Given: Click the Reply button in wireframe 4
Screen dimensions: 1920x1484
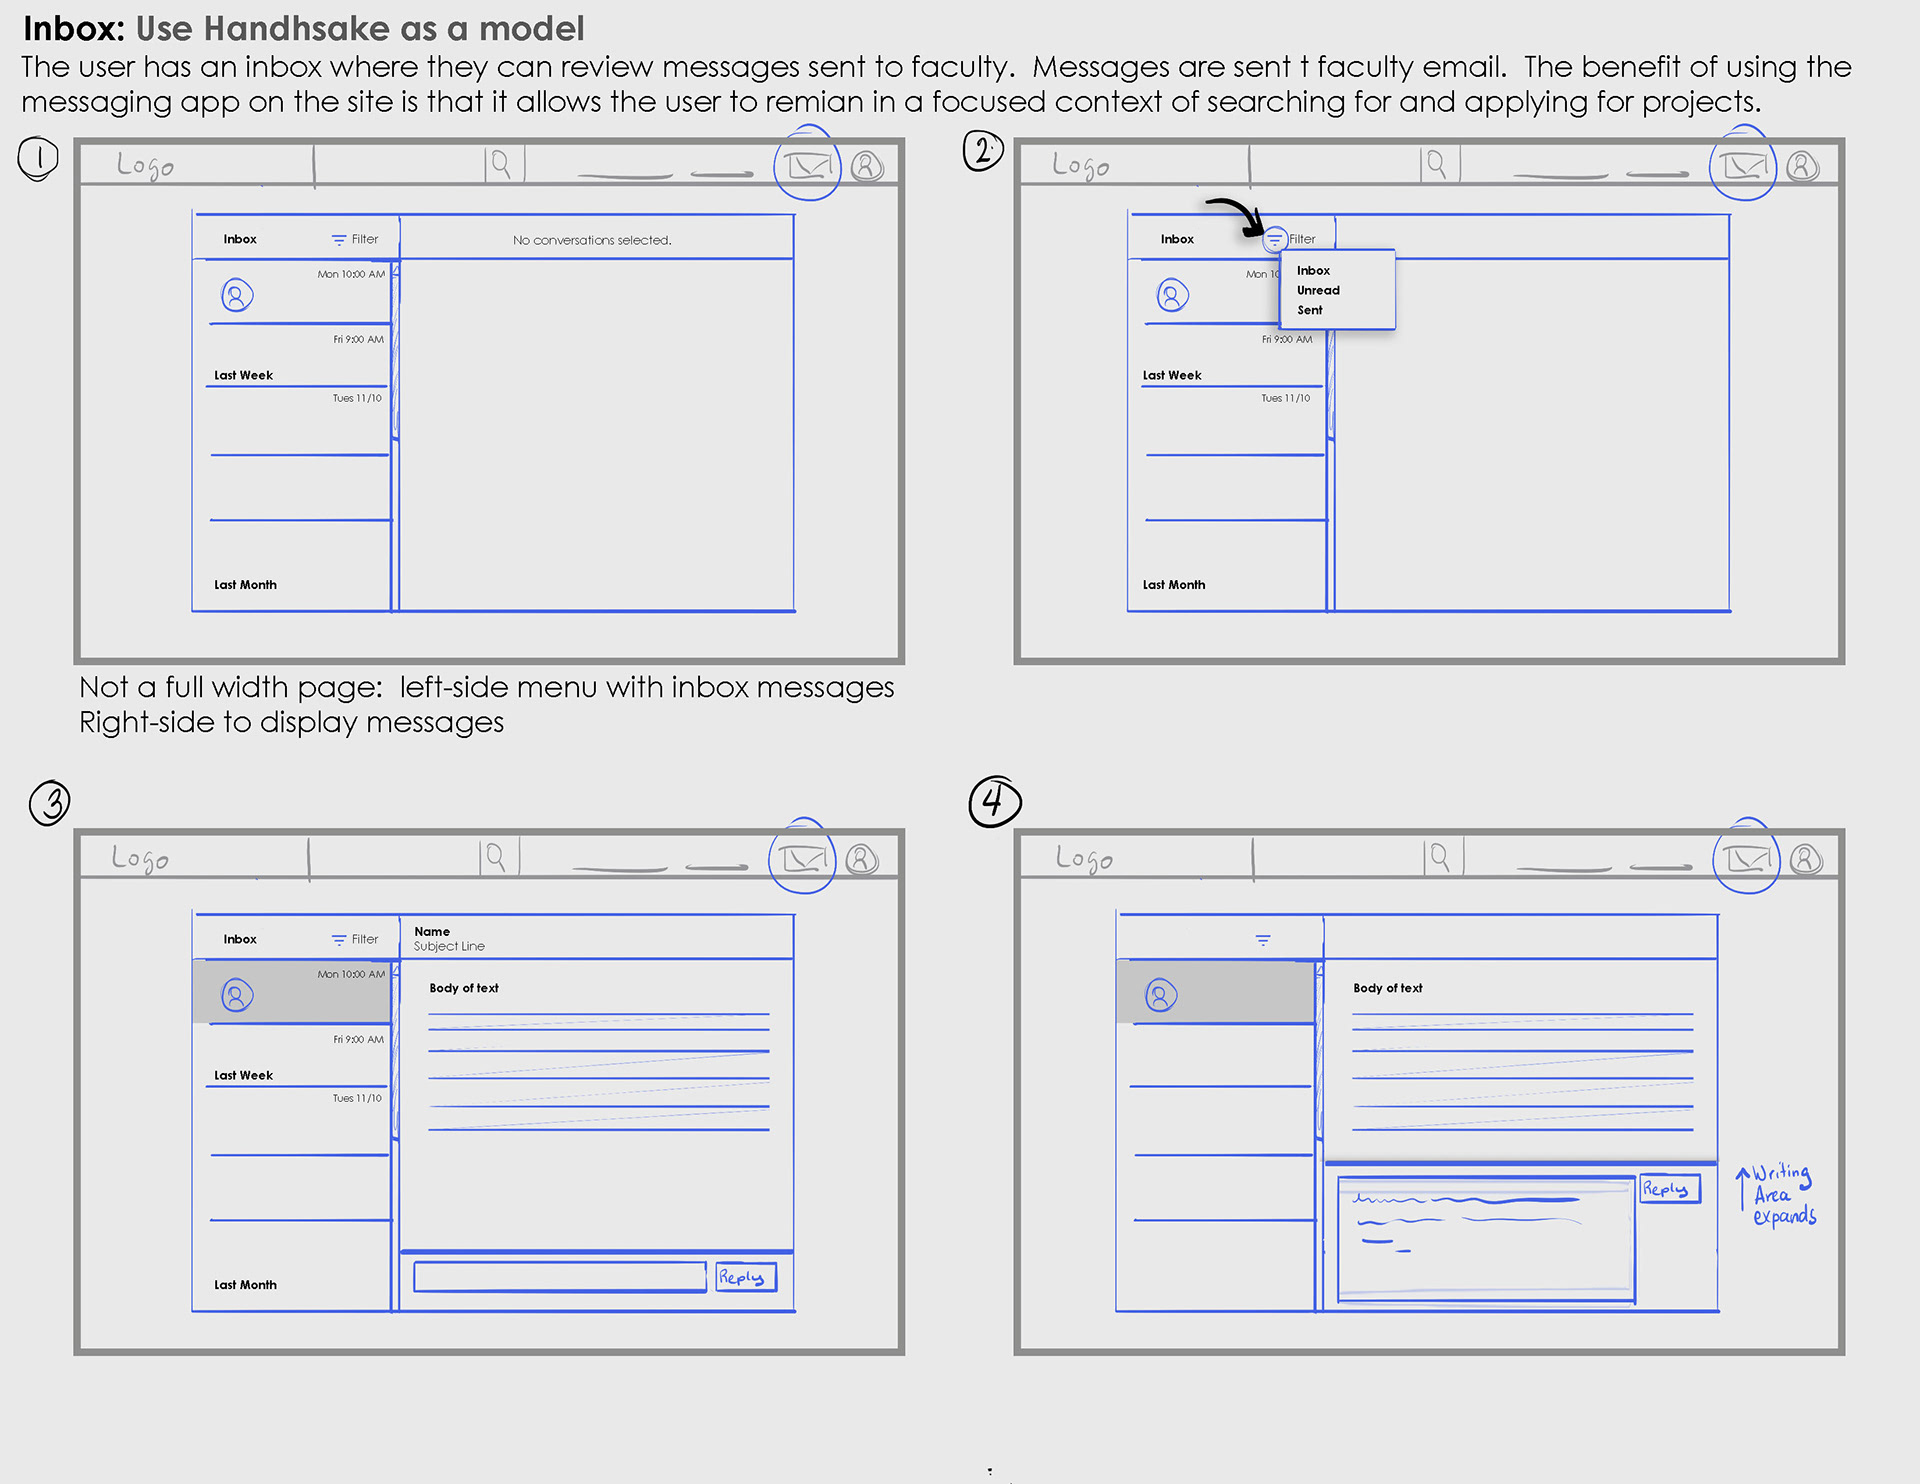Looking at the screenshot, I should coord(1670,1189).
